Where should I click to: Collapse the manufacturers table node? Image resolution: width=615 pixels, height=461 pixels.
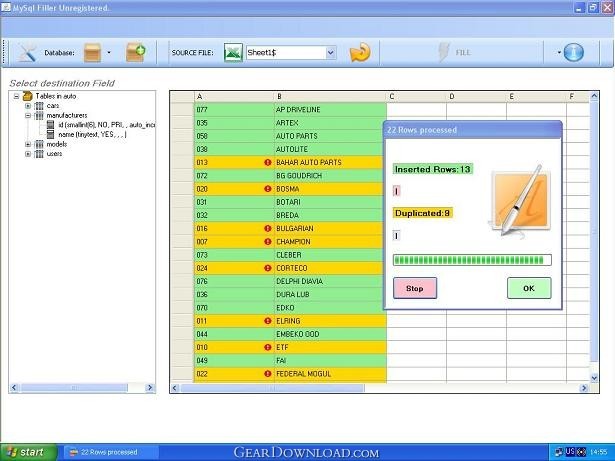click(x=28, y=116)
